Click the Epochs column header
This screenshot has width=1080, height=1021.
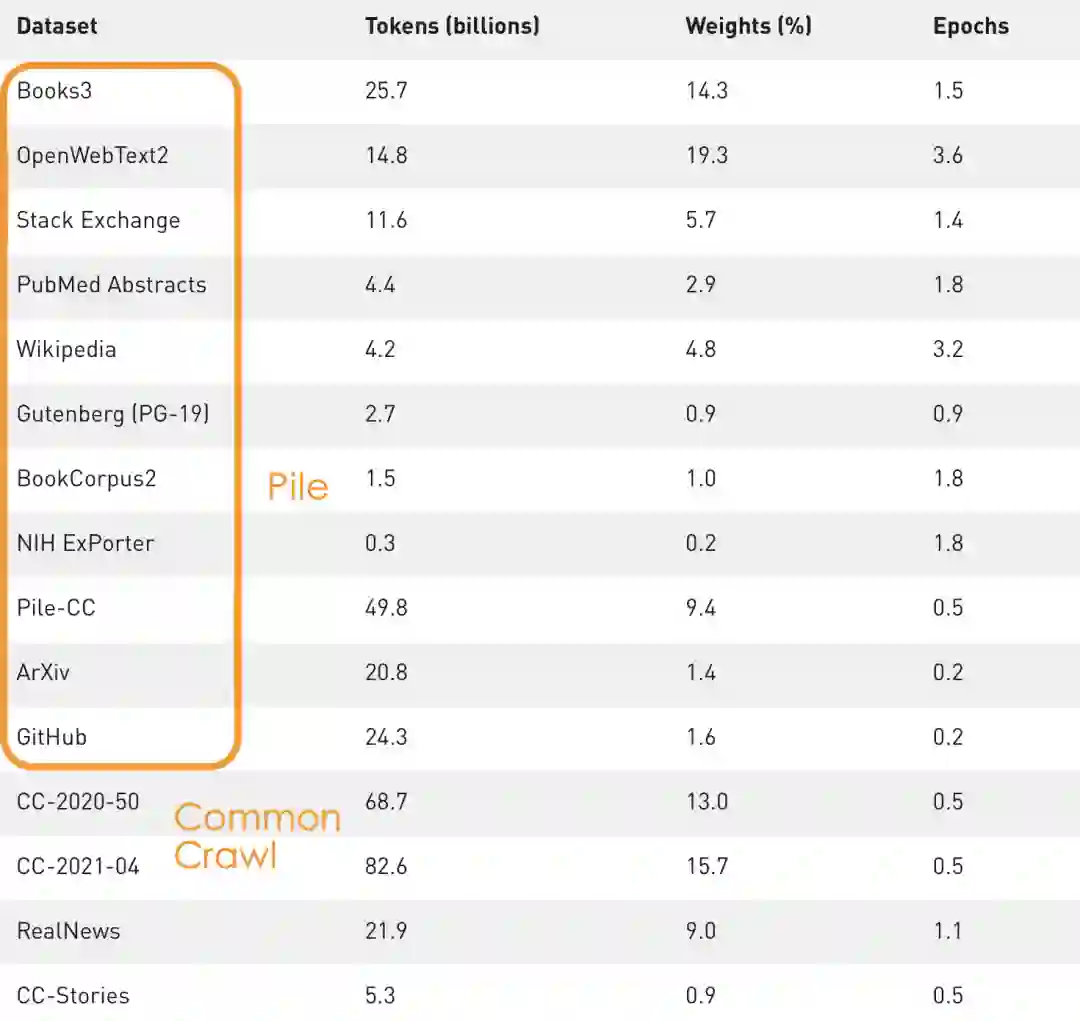tap(970, 26)
